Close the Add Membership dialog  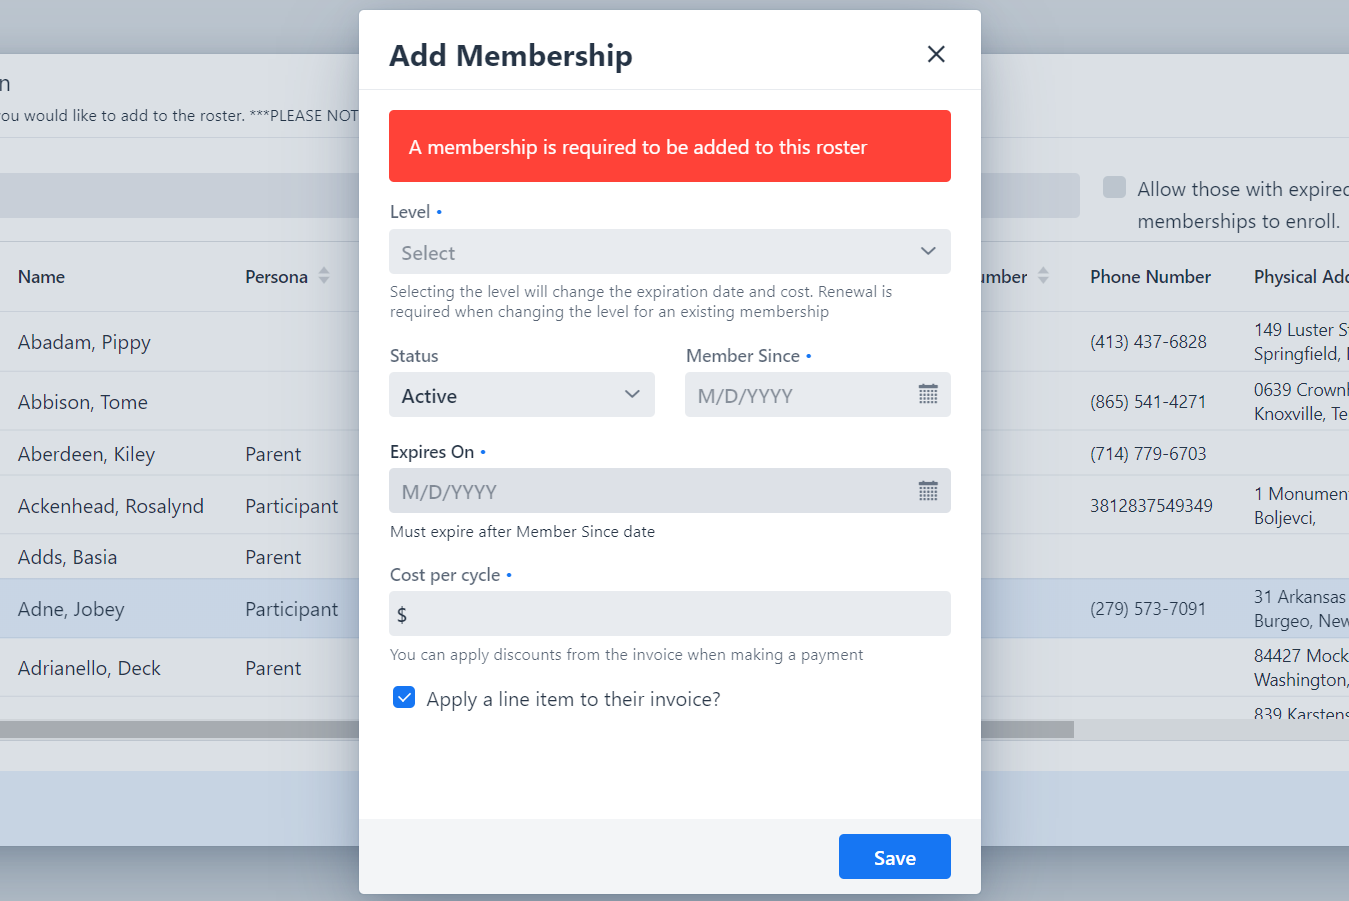tap(936, 54)
